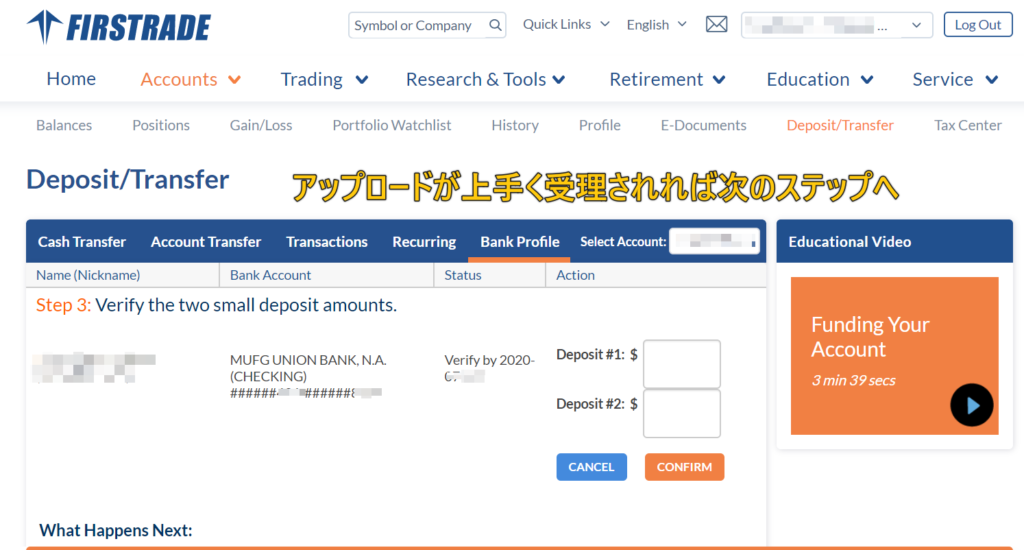Open the Portfolio Watchlist subpage
This screenshot has height=550, width=1024.
tap(392, 125)
